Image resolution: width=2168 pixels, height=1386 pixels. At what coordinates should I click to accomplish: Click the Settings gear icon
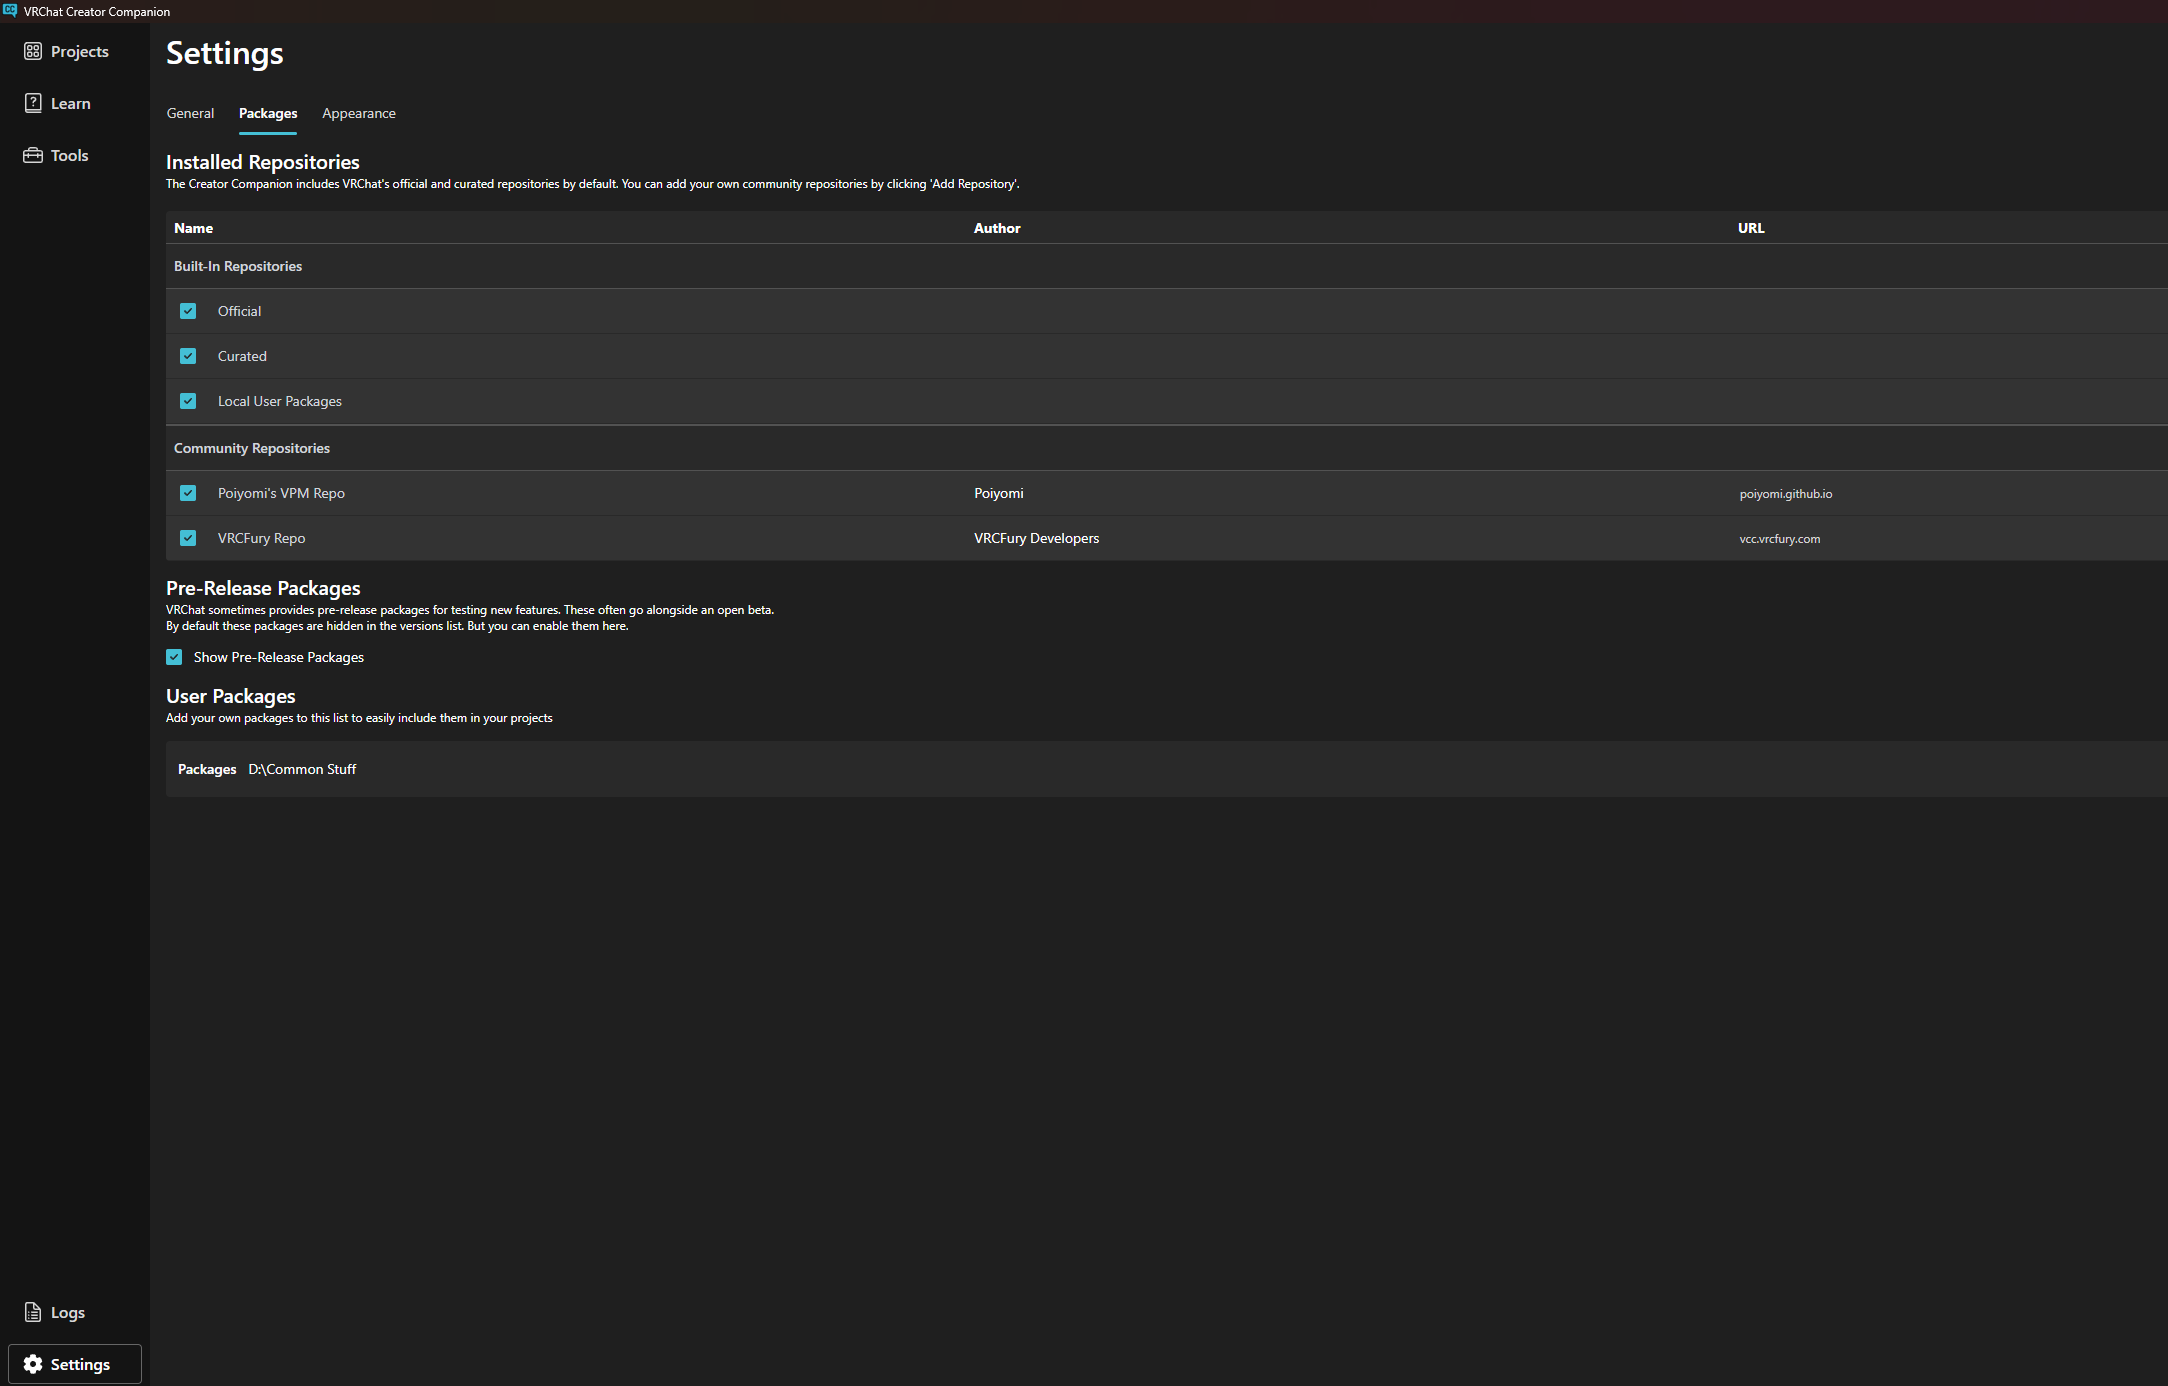[x=33, y=1364]
